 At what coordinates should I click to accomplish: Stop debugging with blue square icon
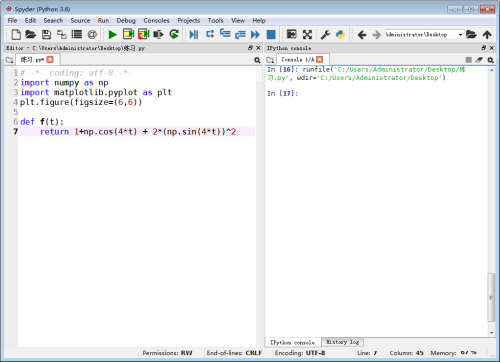[271, 34]
